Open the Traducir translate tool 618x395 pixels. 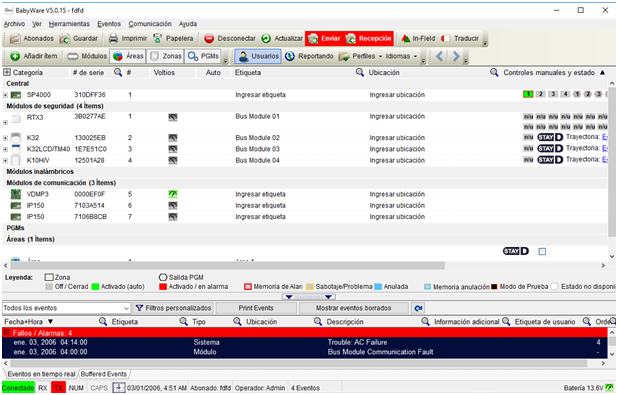460,39
